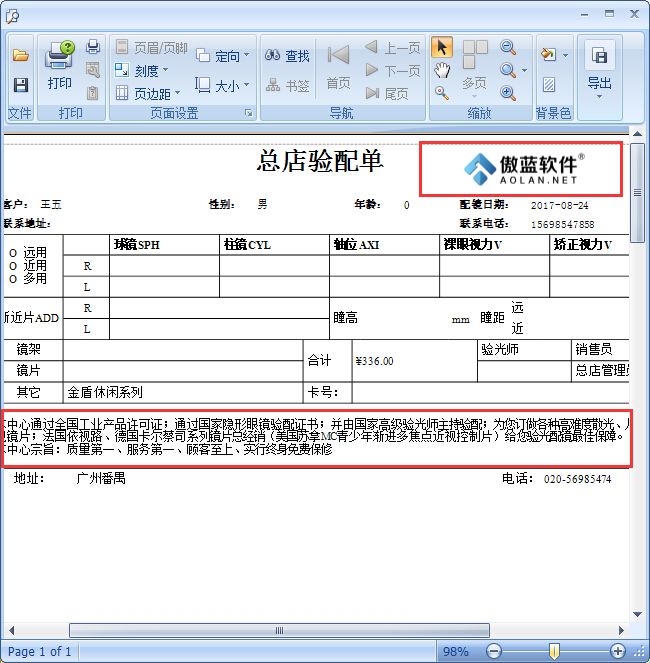Open the background color fill dropdown
This screenshot has width=650, height=663.
(553, 55)
